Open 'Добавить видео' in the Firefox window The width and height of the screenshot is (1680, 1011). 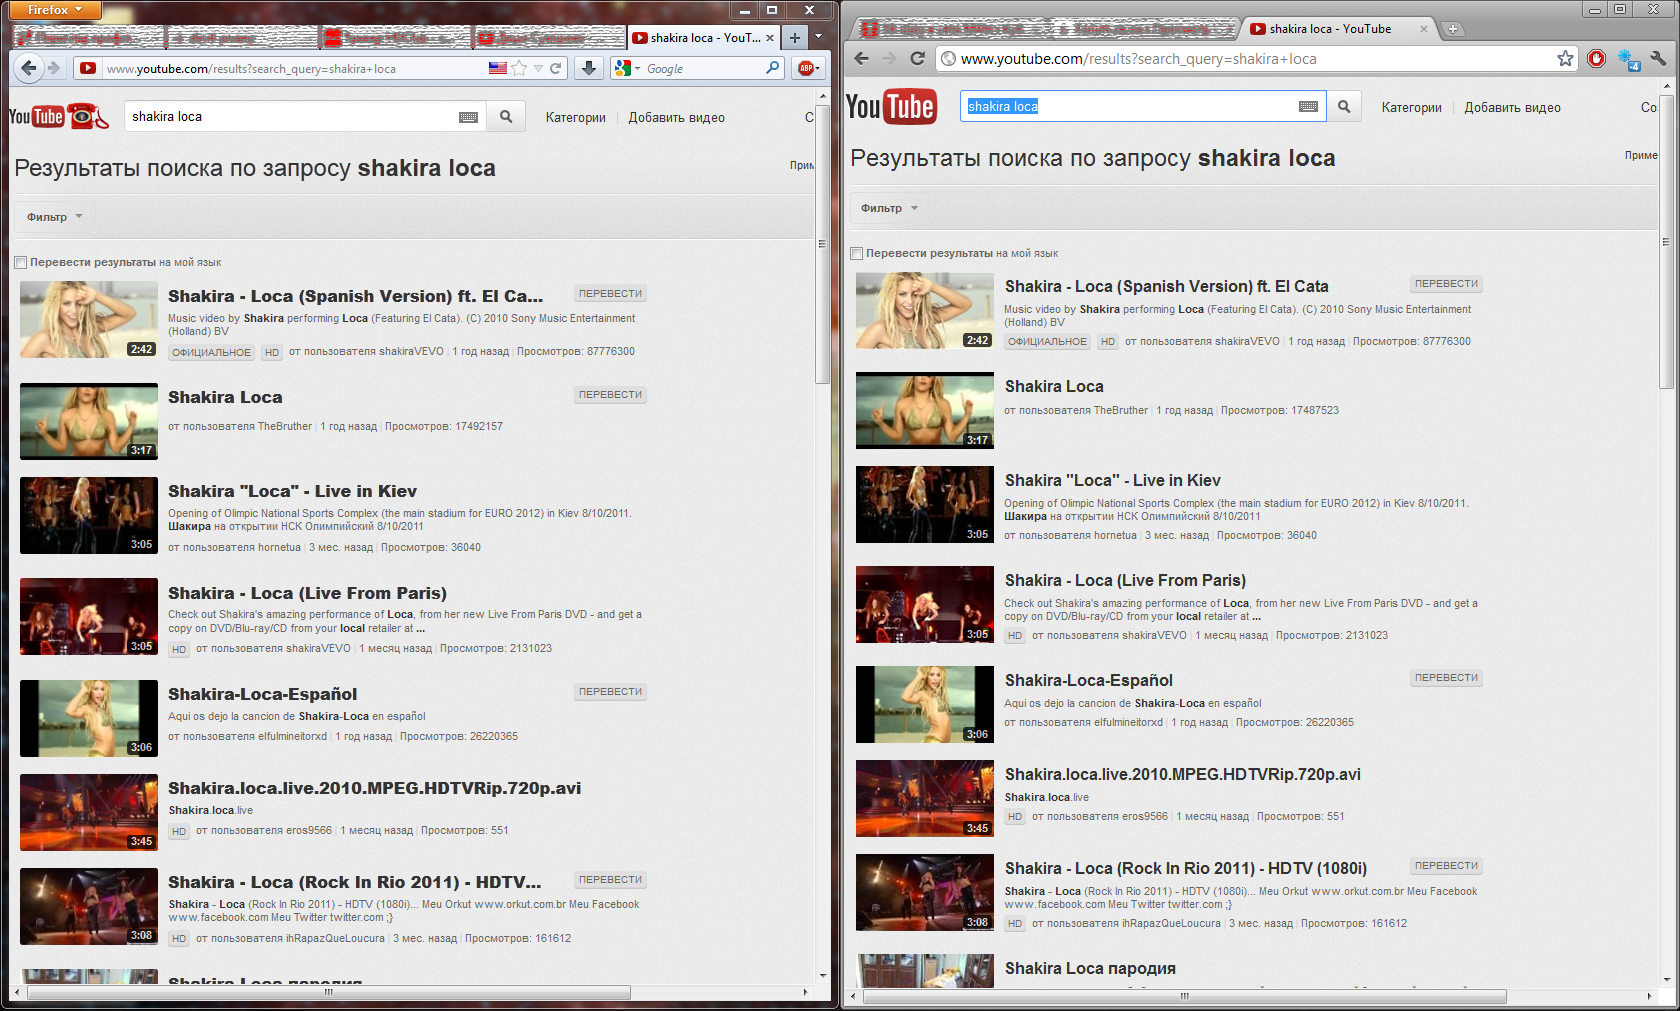[677, 117]
